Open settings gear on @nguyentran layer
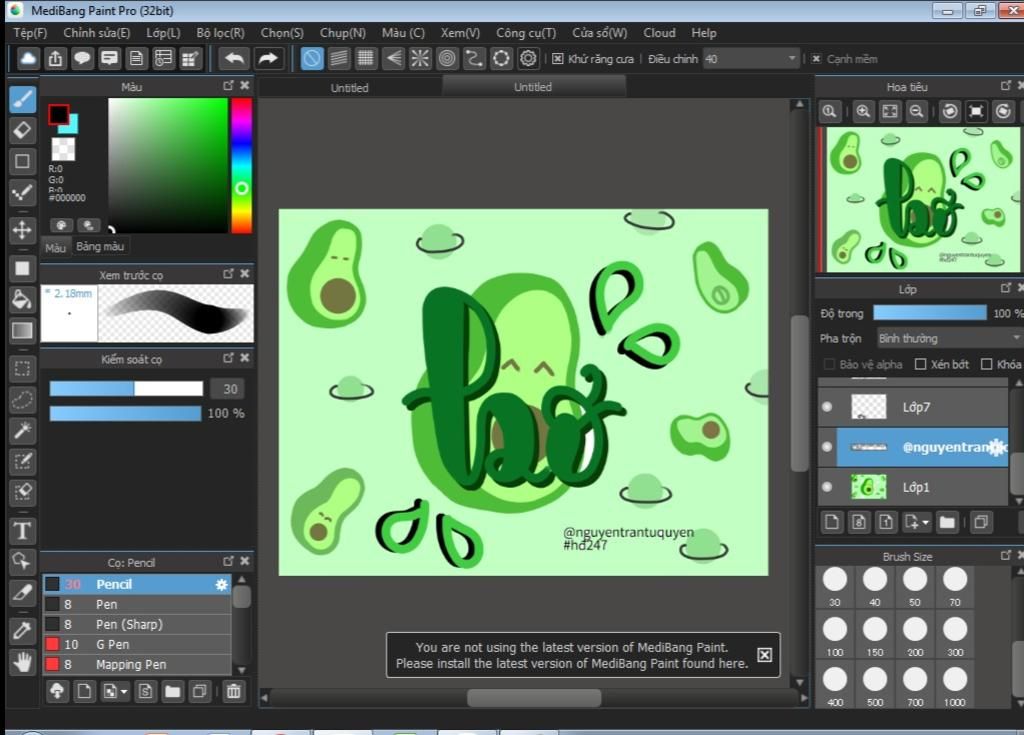 (997, 448)
